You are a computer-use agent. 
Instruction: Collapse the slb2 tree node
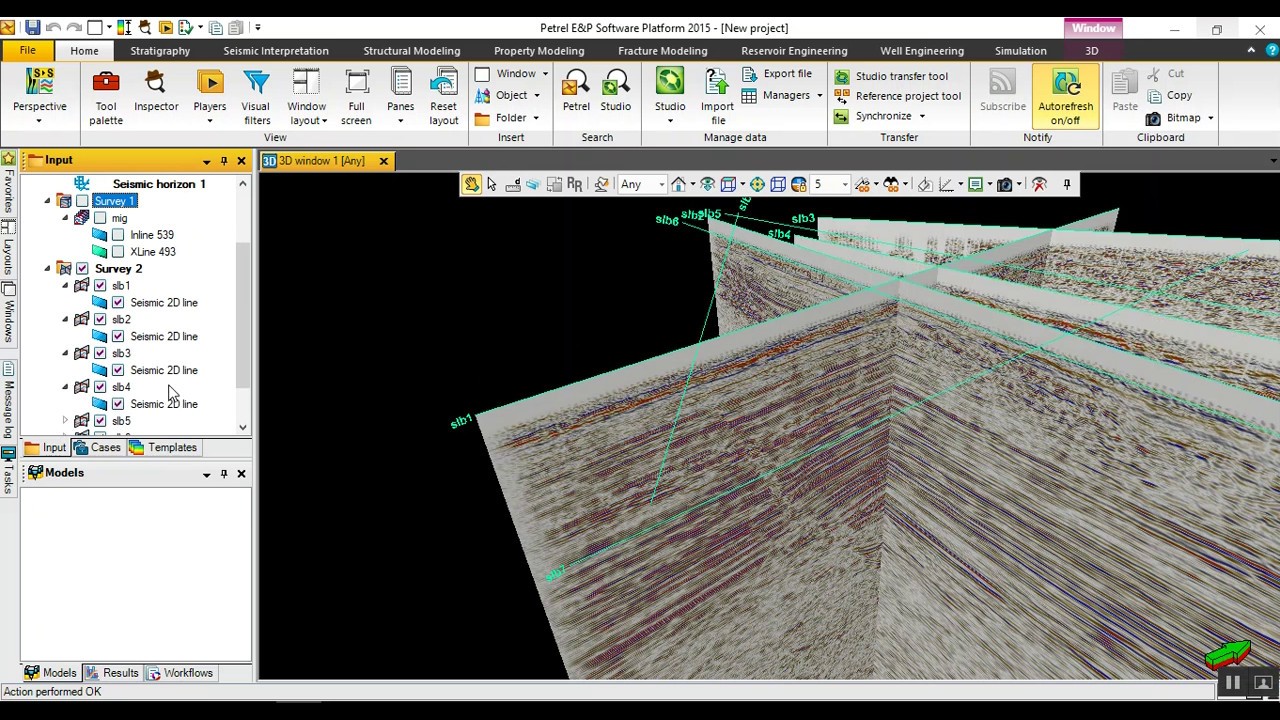coord(65,320)
